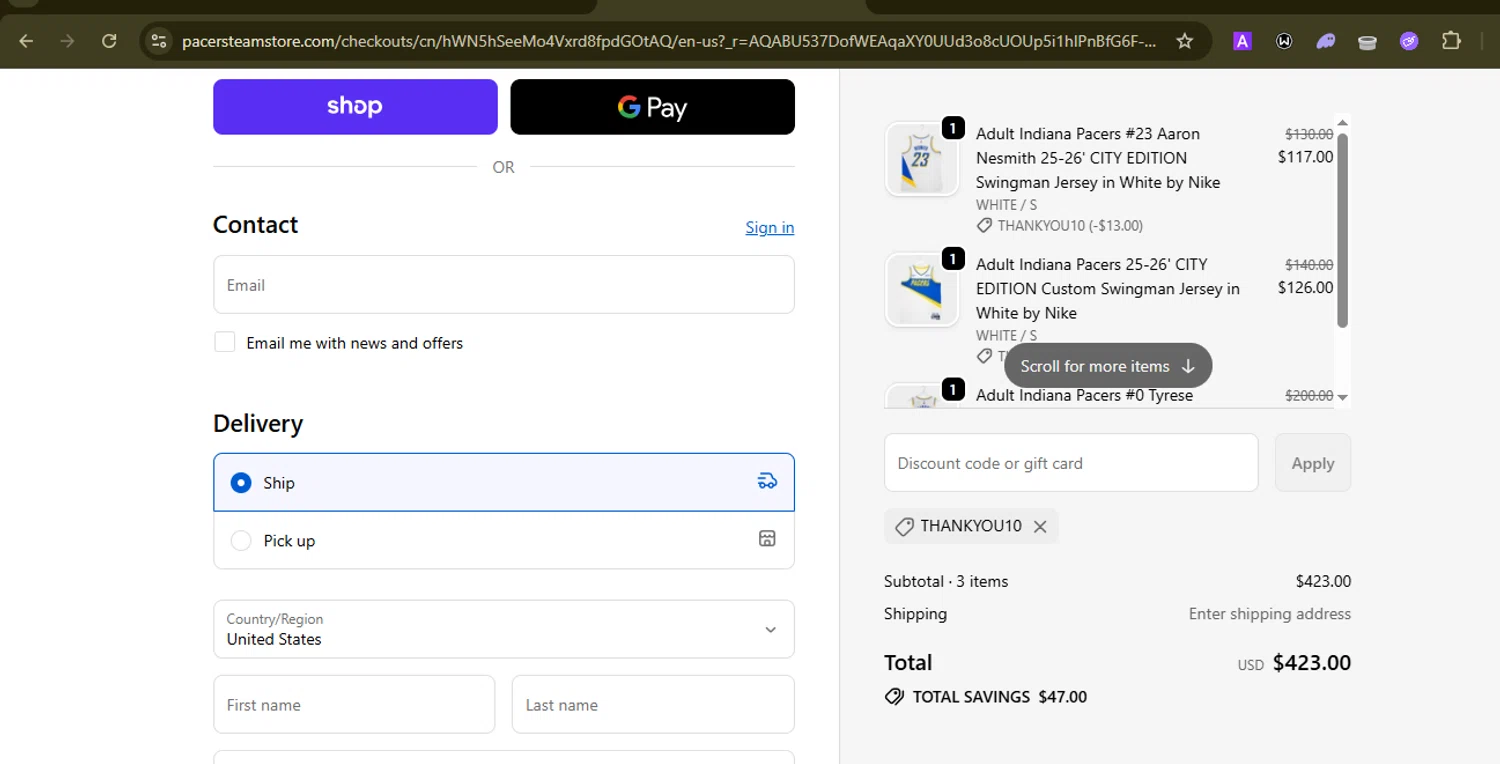Reload the checkout page
This screenshot has height=764, width=1500.
(x=110, y=41)
